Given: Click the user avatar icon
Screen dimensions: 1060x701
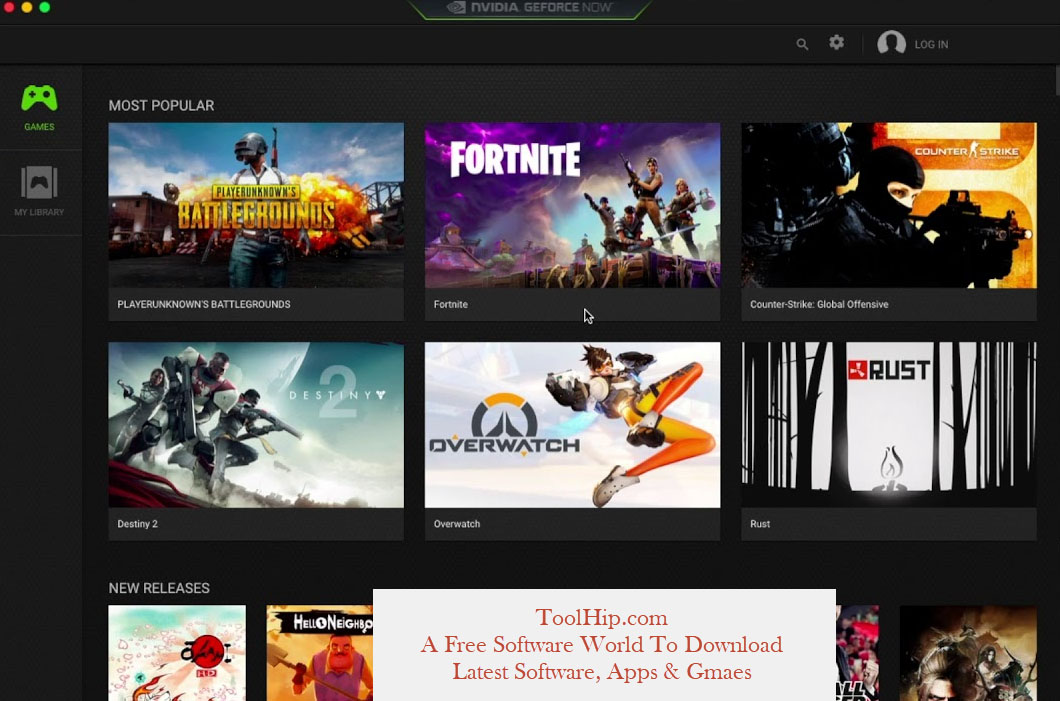Looking at the screenshot, I should [891, 43].
